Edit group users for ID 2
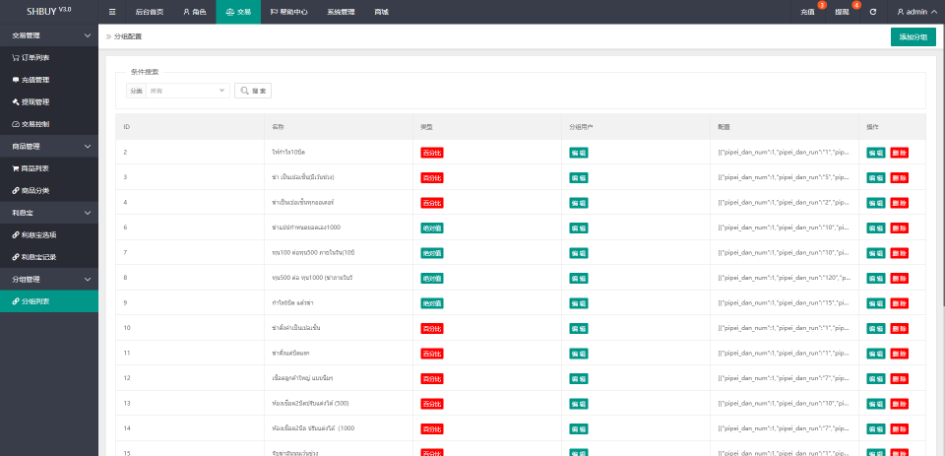This screenshot has width=945, height=456. point(579,153)
